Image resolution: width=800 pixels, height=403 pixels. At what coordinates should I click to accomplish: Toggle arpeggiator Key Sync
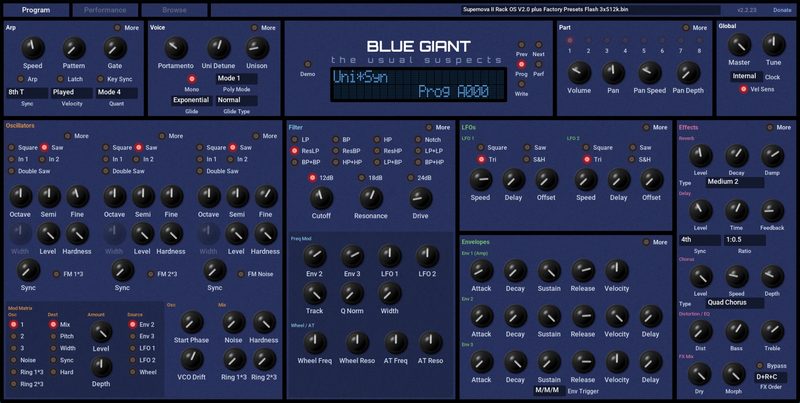(x=100, y=79)
